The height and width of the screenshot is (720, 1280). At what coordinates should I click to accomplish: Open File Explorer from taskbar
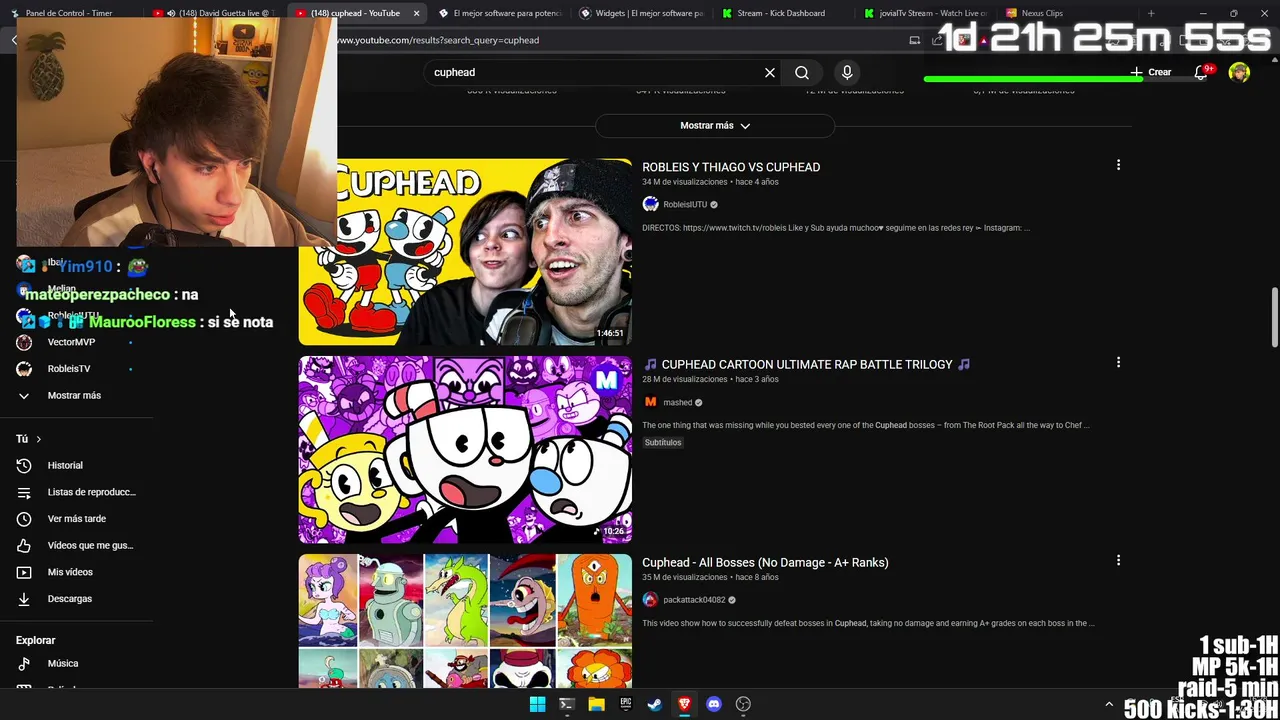pyautogui.click(x=596, y=704)
